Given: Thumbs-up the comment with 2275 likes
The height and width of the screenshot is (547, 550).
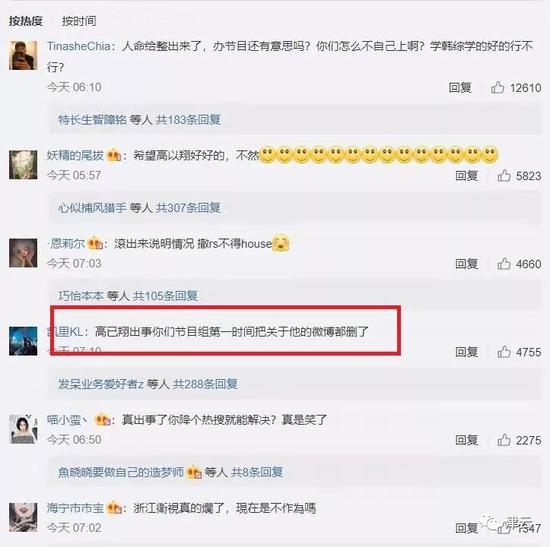Looking at the screenshot, I should [504, 440].
